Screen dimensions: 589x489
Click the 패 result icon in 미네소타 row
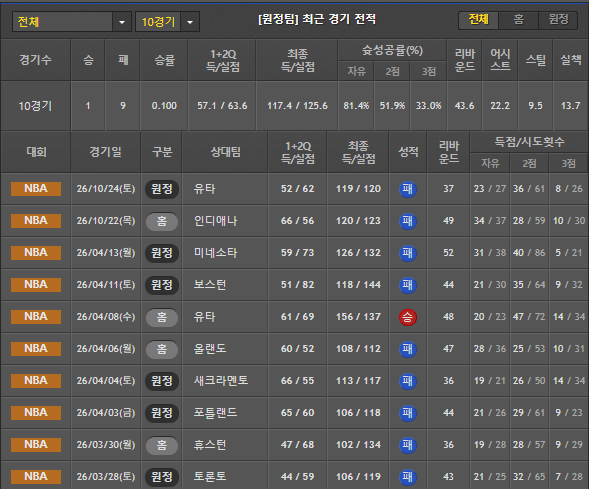[408, 253]
